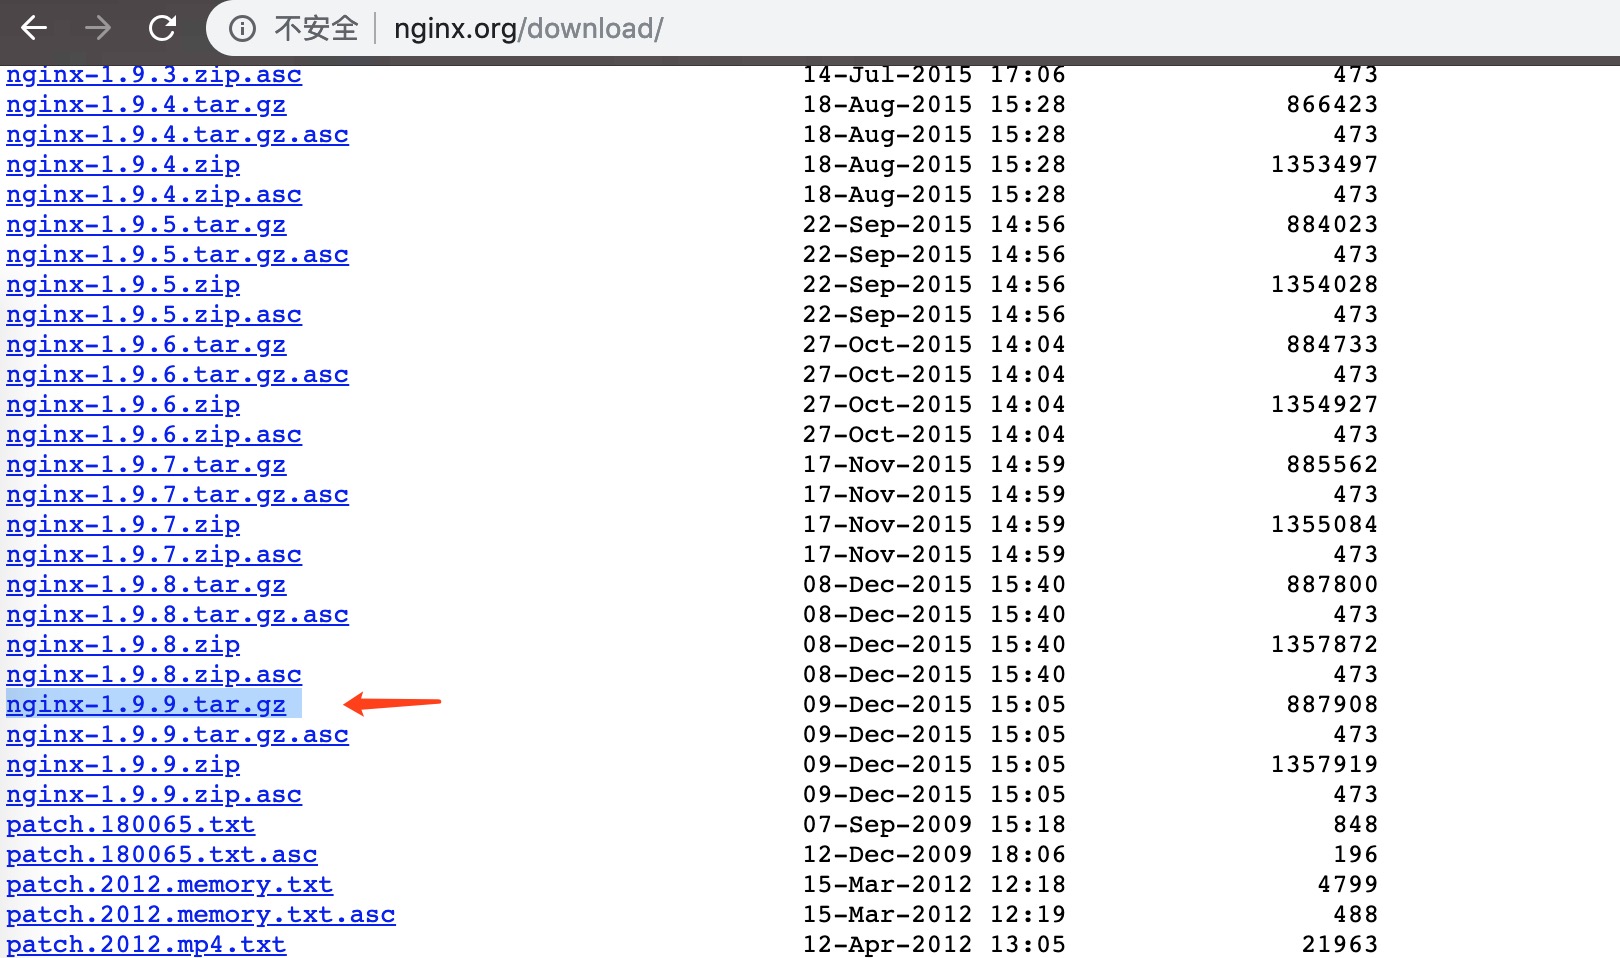Screen dimensions: 1620x958
Task: Click the date 15-Mar-2012 12:18
Action: click(x=934, y=885)
